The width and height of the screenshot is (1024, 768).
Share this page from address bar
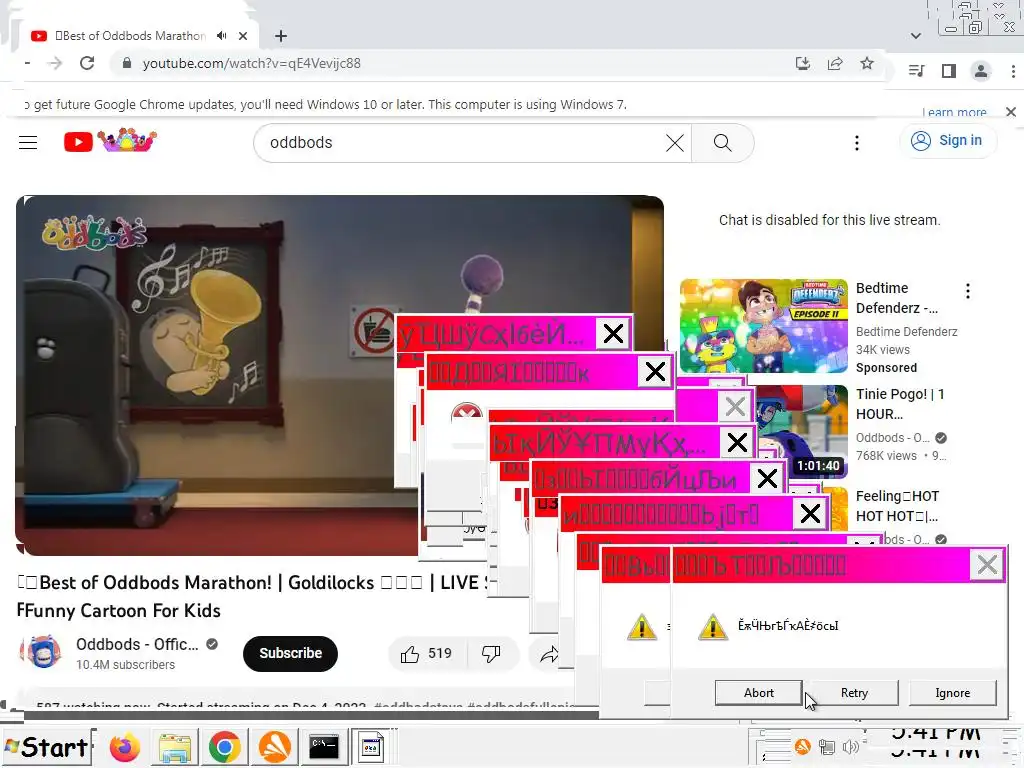click(835, 63)
